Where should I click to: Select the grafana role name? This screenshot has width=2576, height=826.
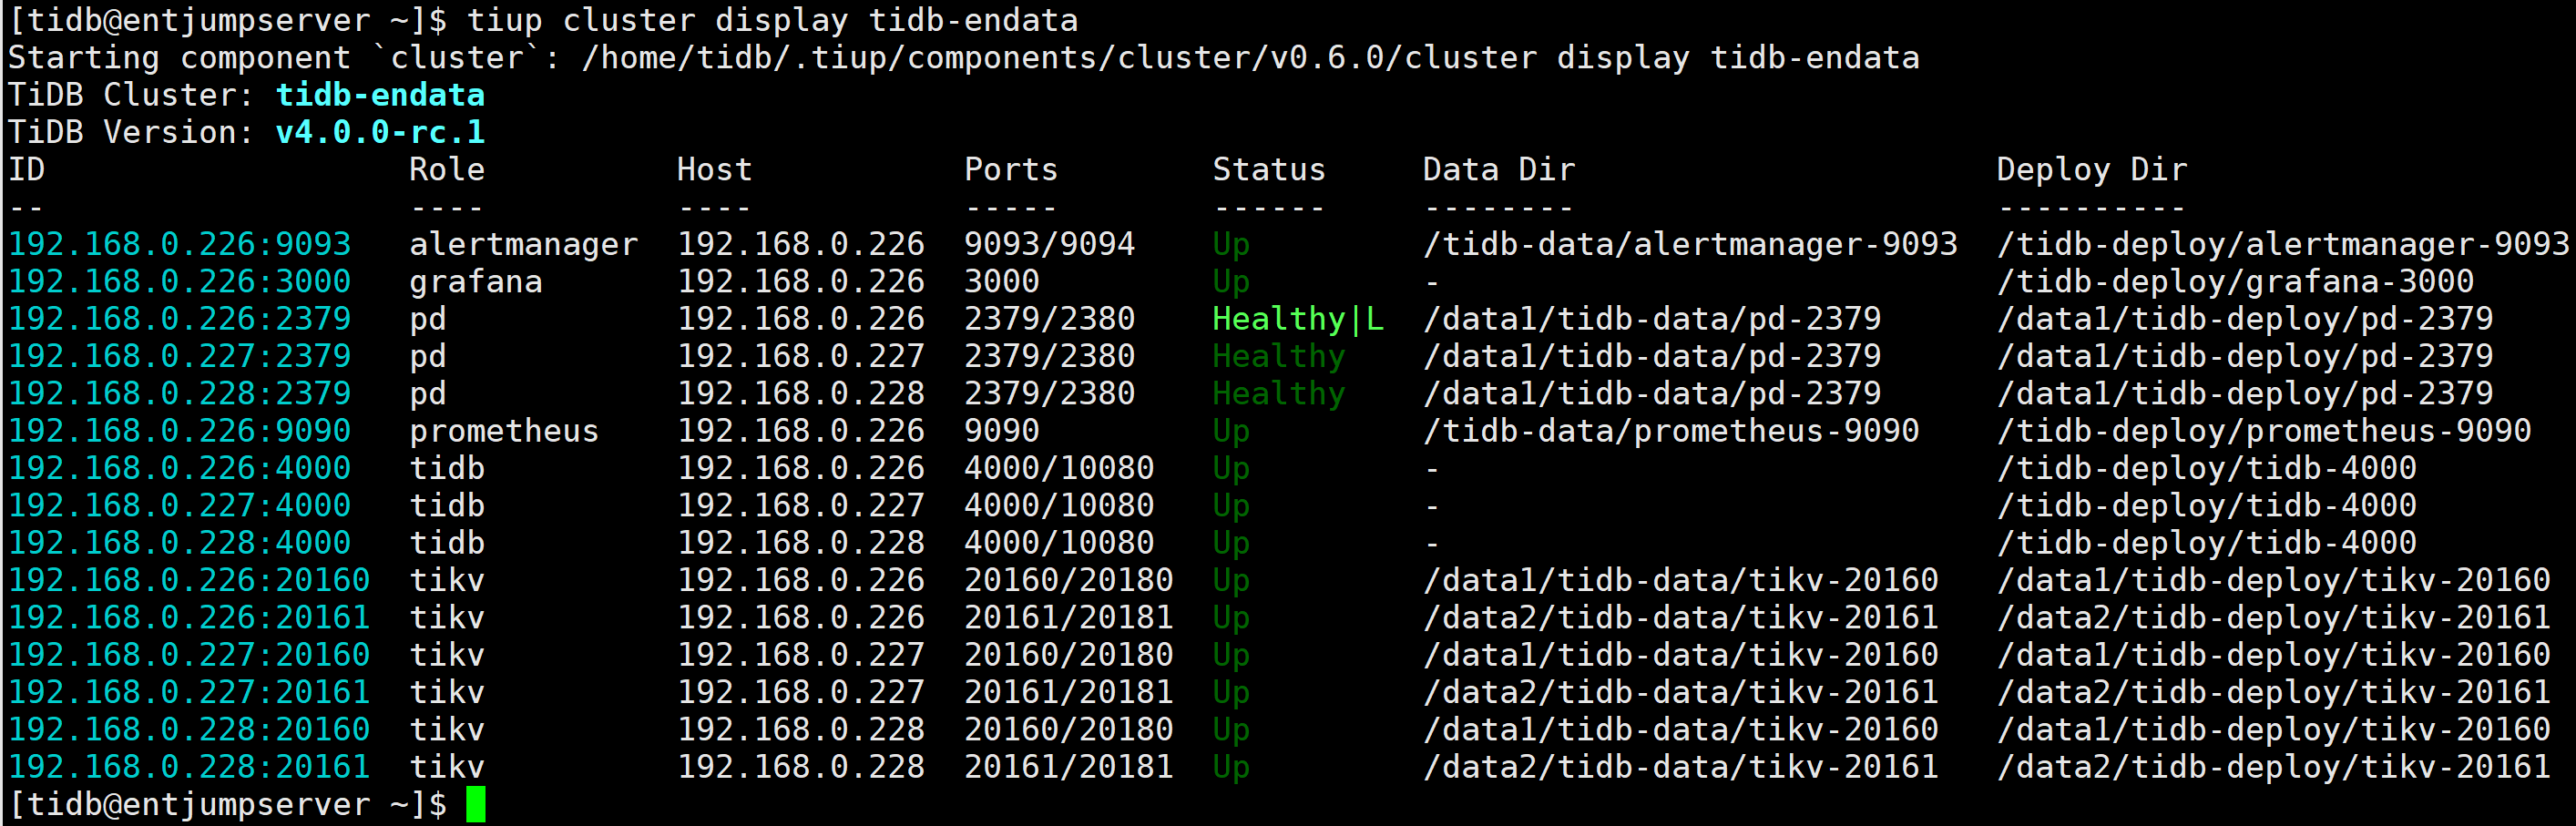476,281
